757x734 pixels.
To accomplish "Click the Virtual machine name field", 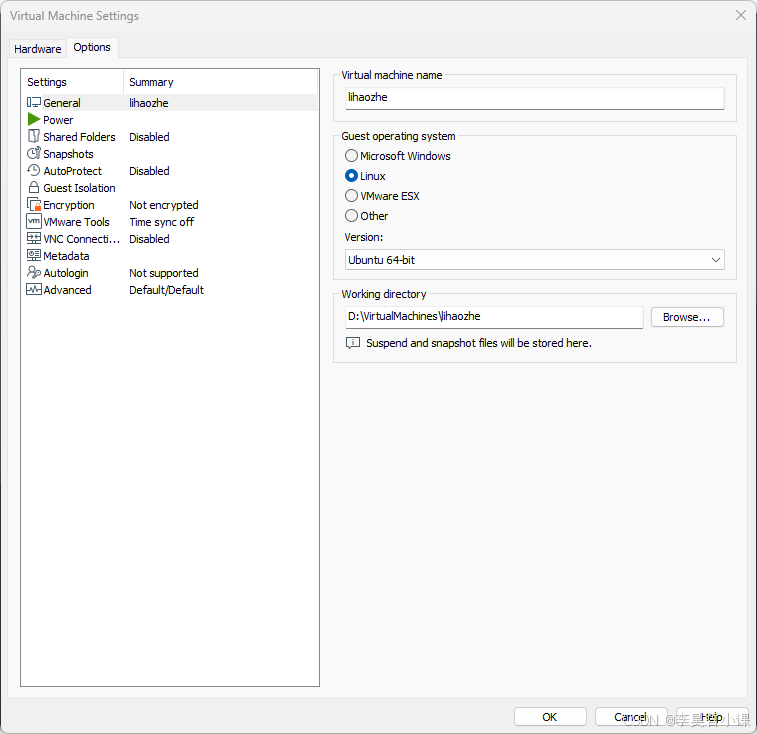I will point(534,98).
